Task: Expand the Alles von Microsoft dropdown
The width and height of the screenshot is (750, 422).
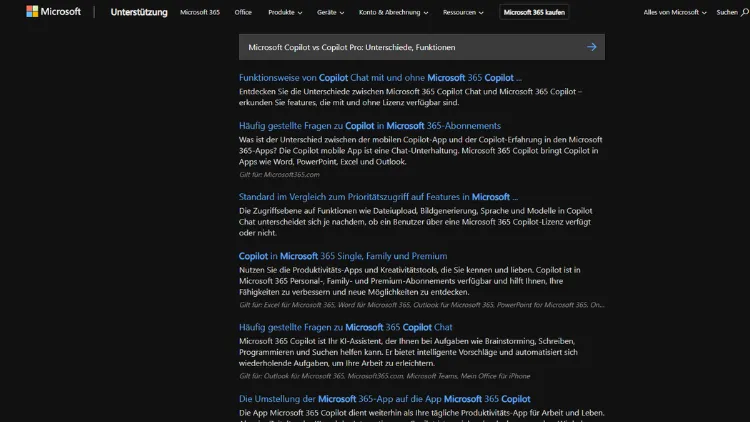Action: pos(675,12)
